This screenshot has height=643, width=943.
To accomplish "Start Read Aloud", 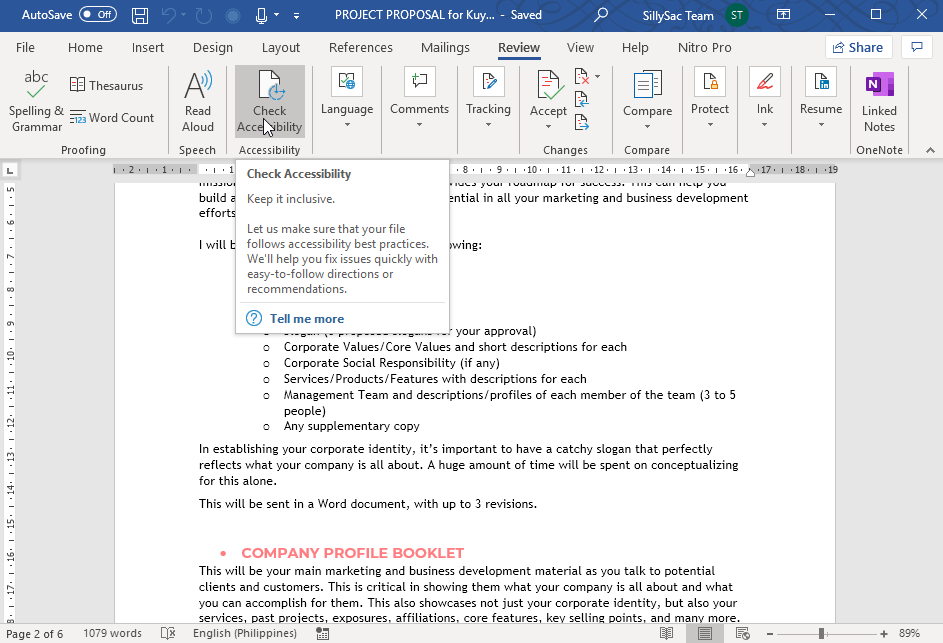I will pos(198,100).
